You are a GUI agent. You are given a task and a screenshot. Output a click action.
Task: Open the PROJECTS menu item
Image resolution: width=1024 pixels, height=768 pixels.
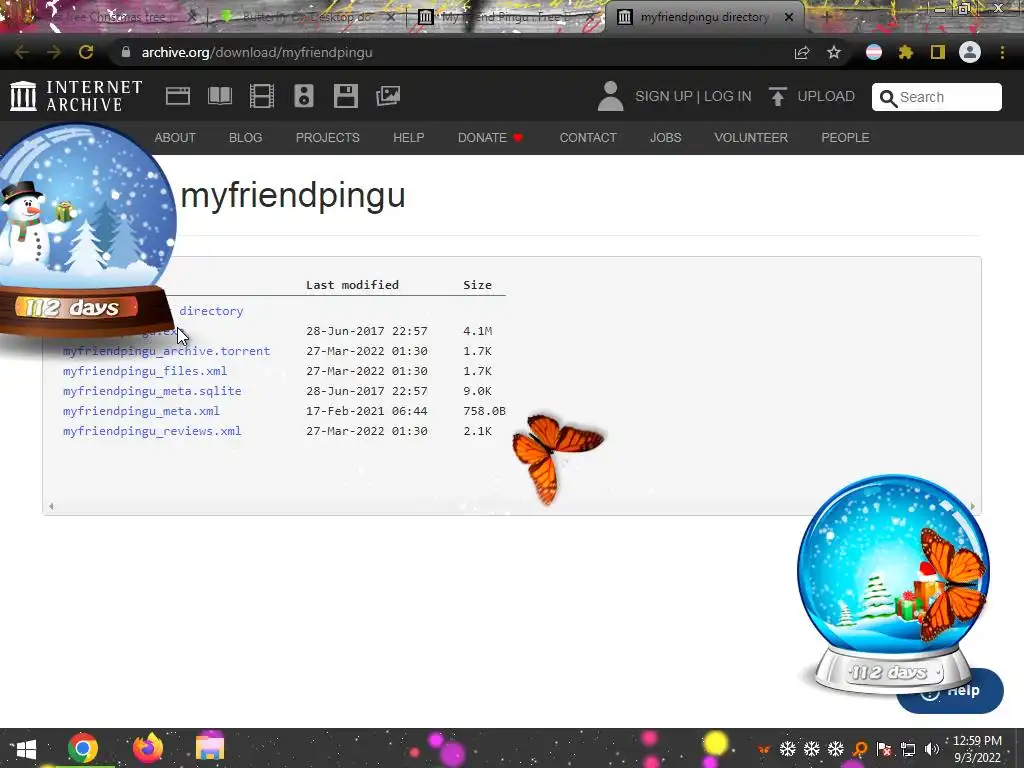point(328,138)
